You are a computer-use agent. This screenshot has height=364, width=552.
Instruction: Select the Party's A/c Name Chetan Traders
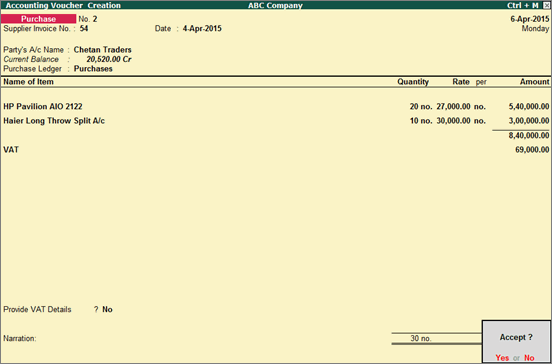(102, 50)
